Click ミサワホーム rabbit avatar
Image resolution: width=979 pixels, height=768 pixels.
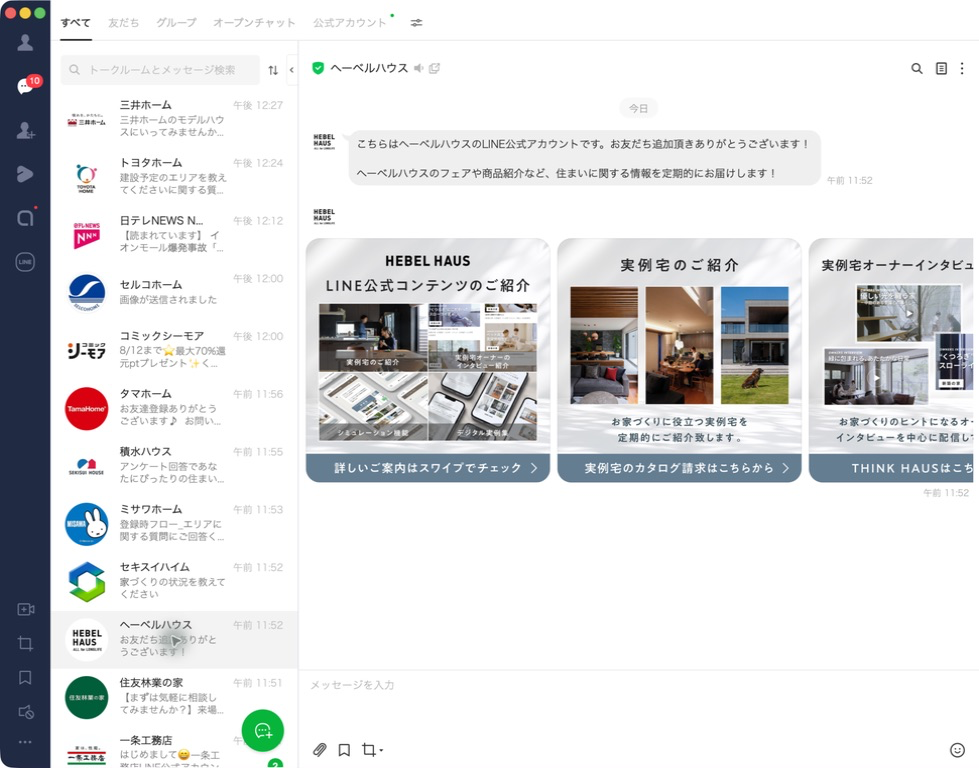[87, 524]
